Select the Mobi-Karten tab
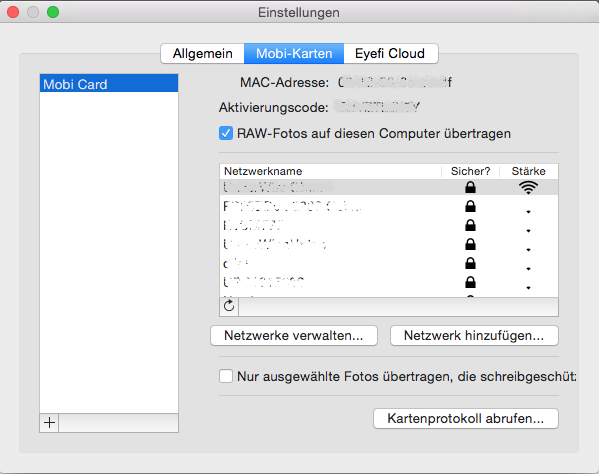 tap(294, 53)
